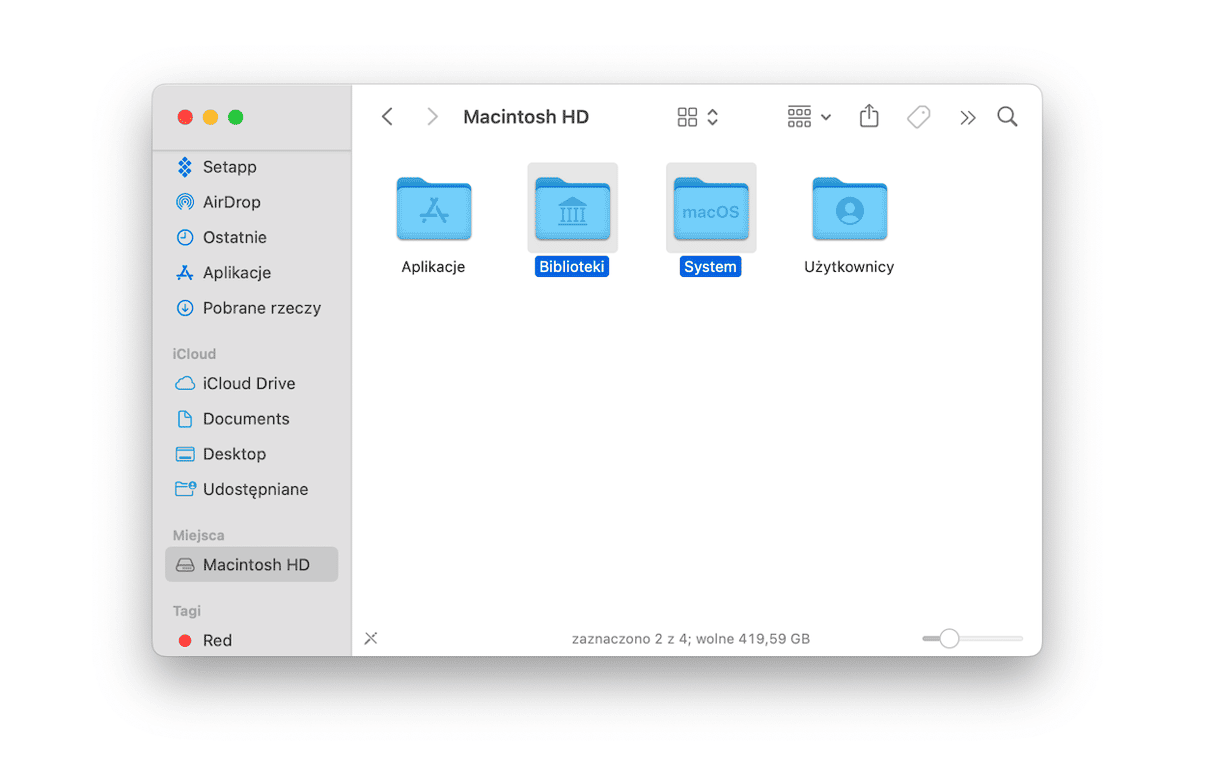
Task: Click the Tagi section header
Action: [187, 610]
